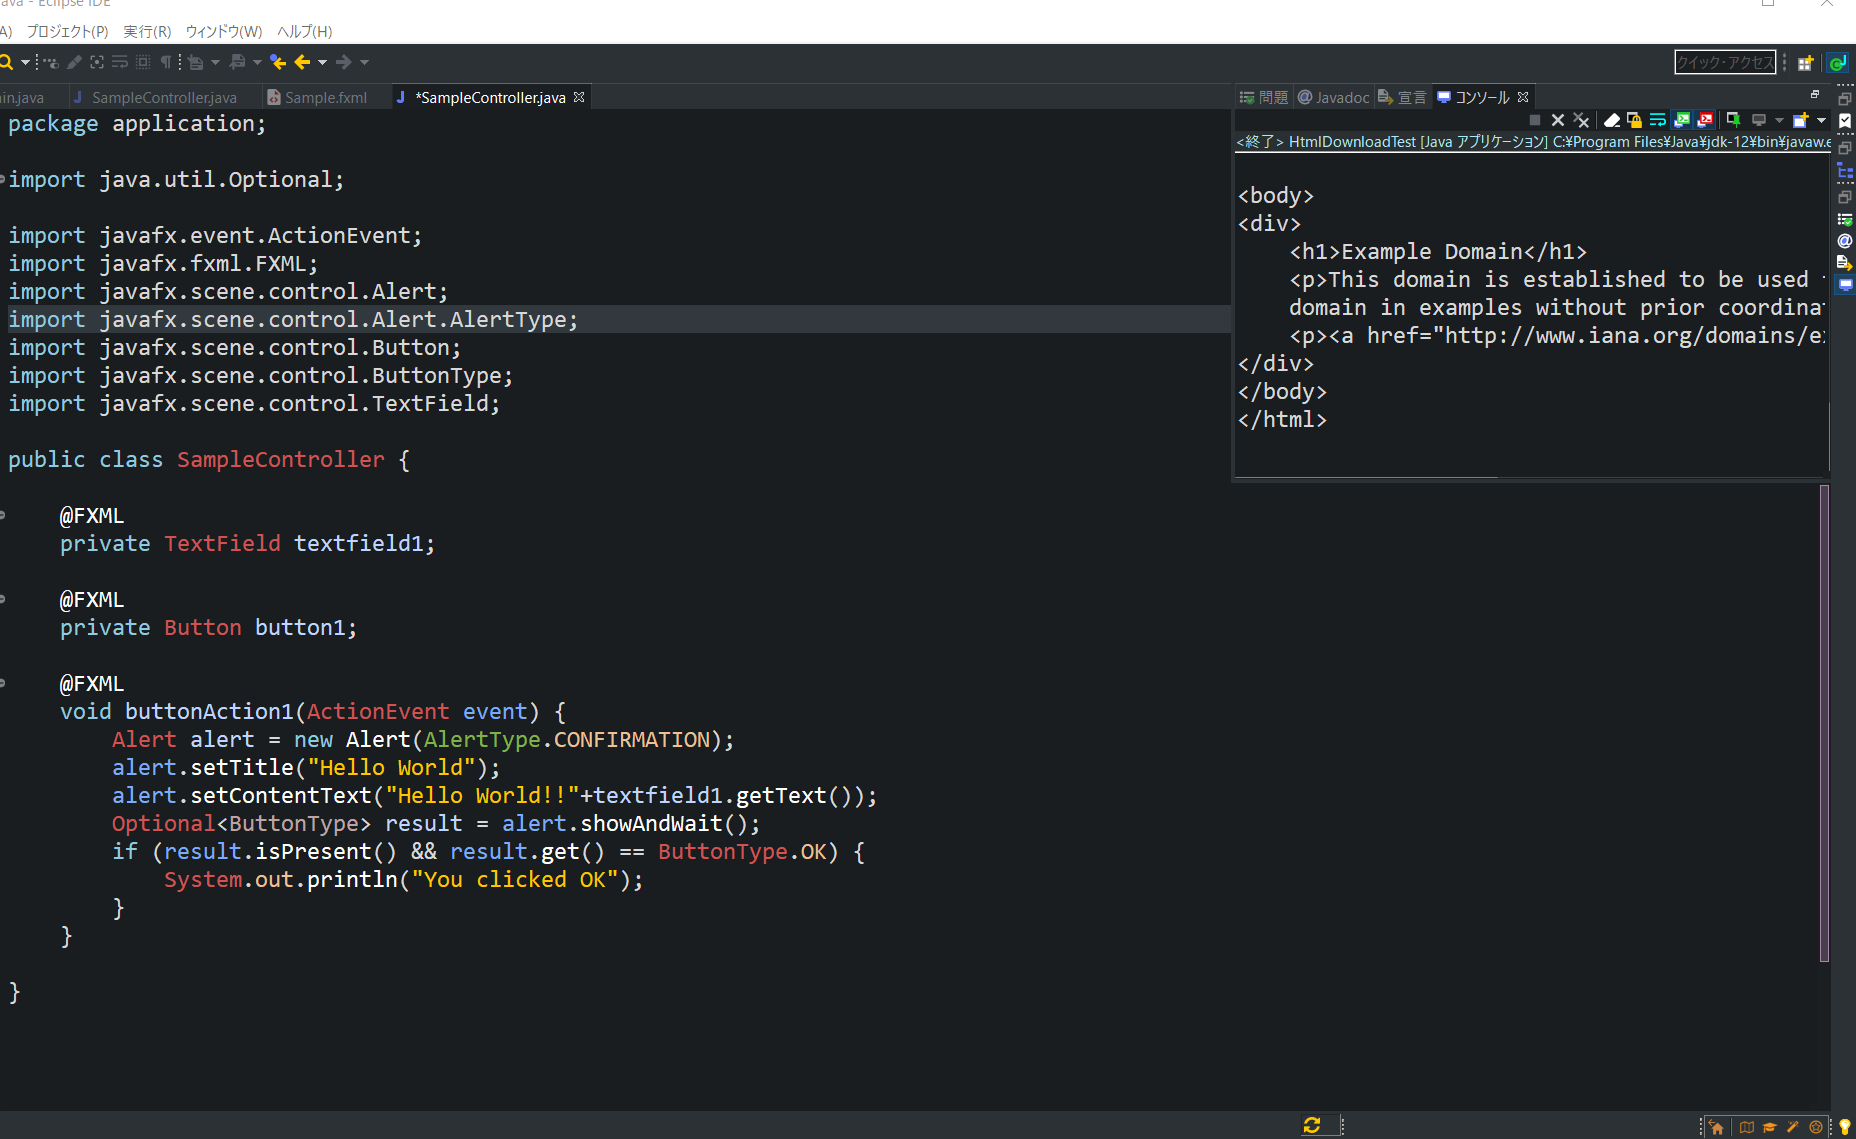Toggle Show Console on Standard Out
The image size is (1856, 1139).
(x=1681, y=120)
